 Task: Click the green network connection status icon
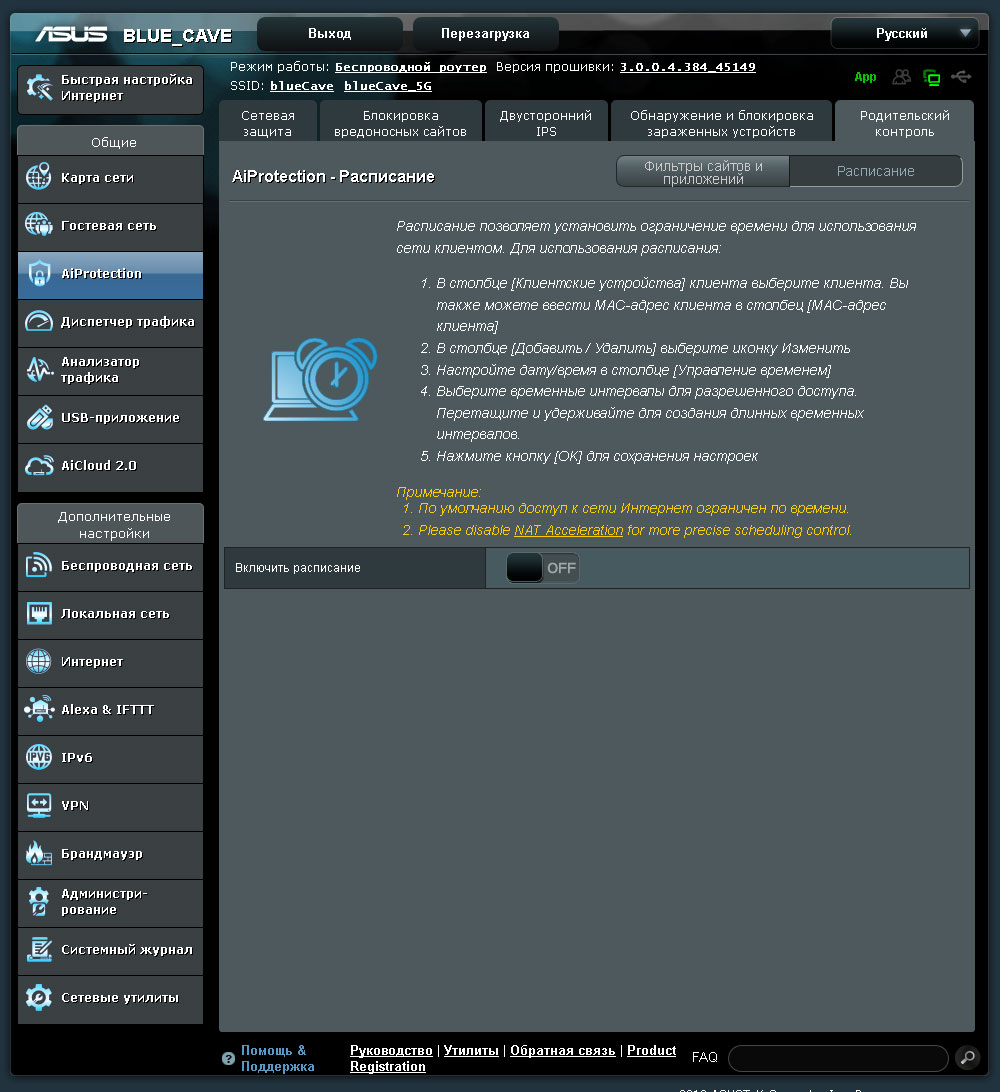(x=931, y=77)
